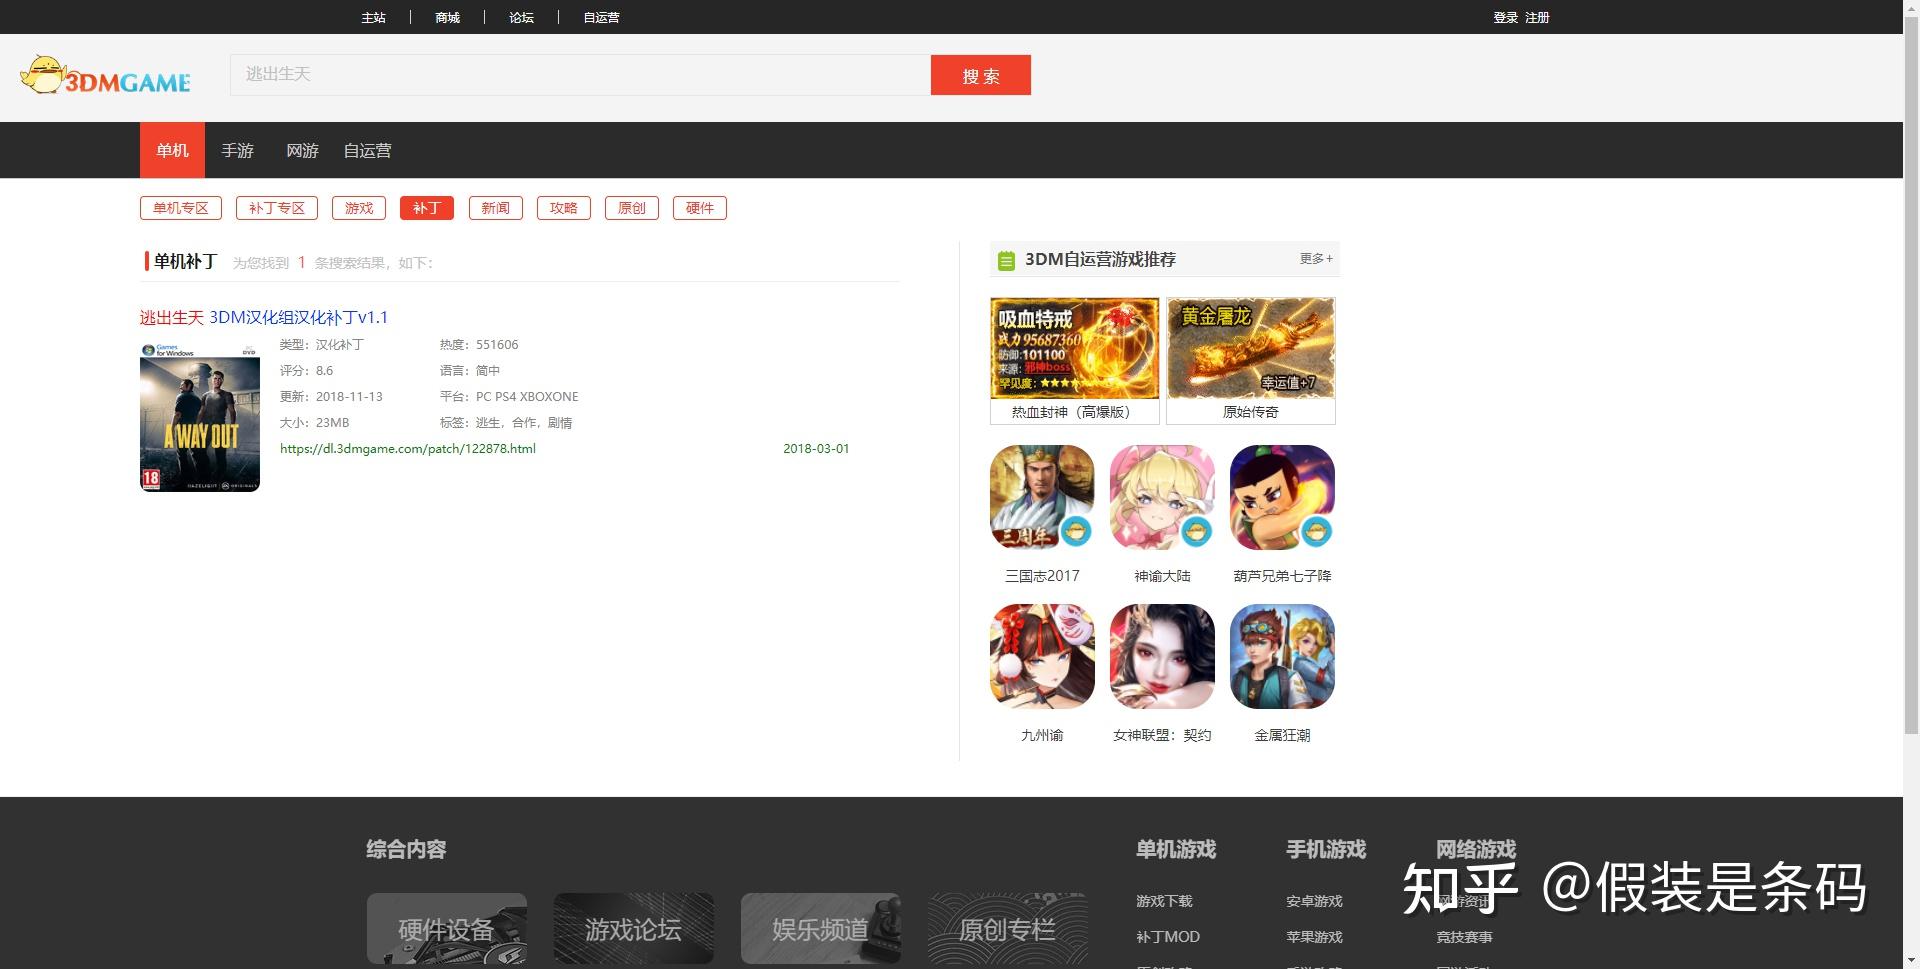Open the 葫芦兄弟七子降 game icon

pos(1282,497)
